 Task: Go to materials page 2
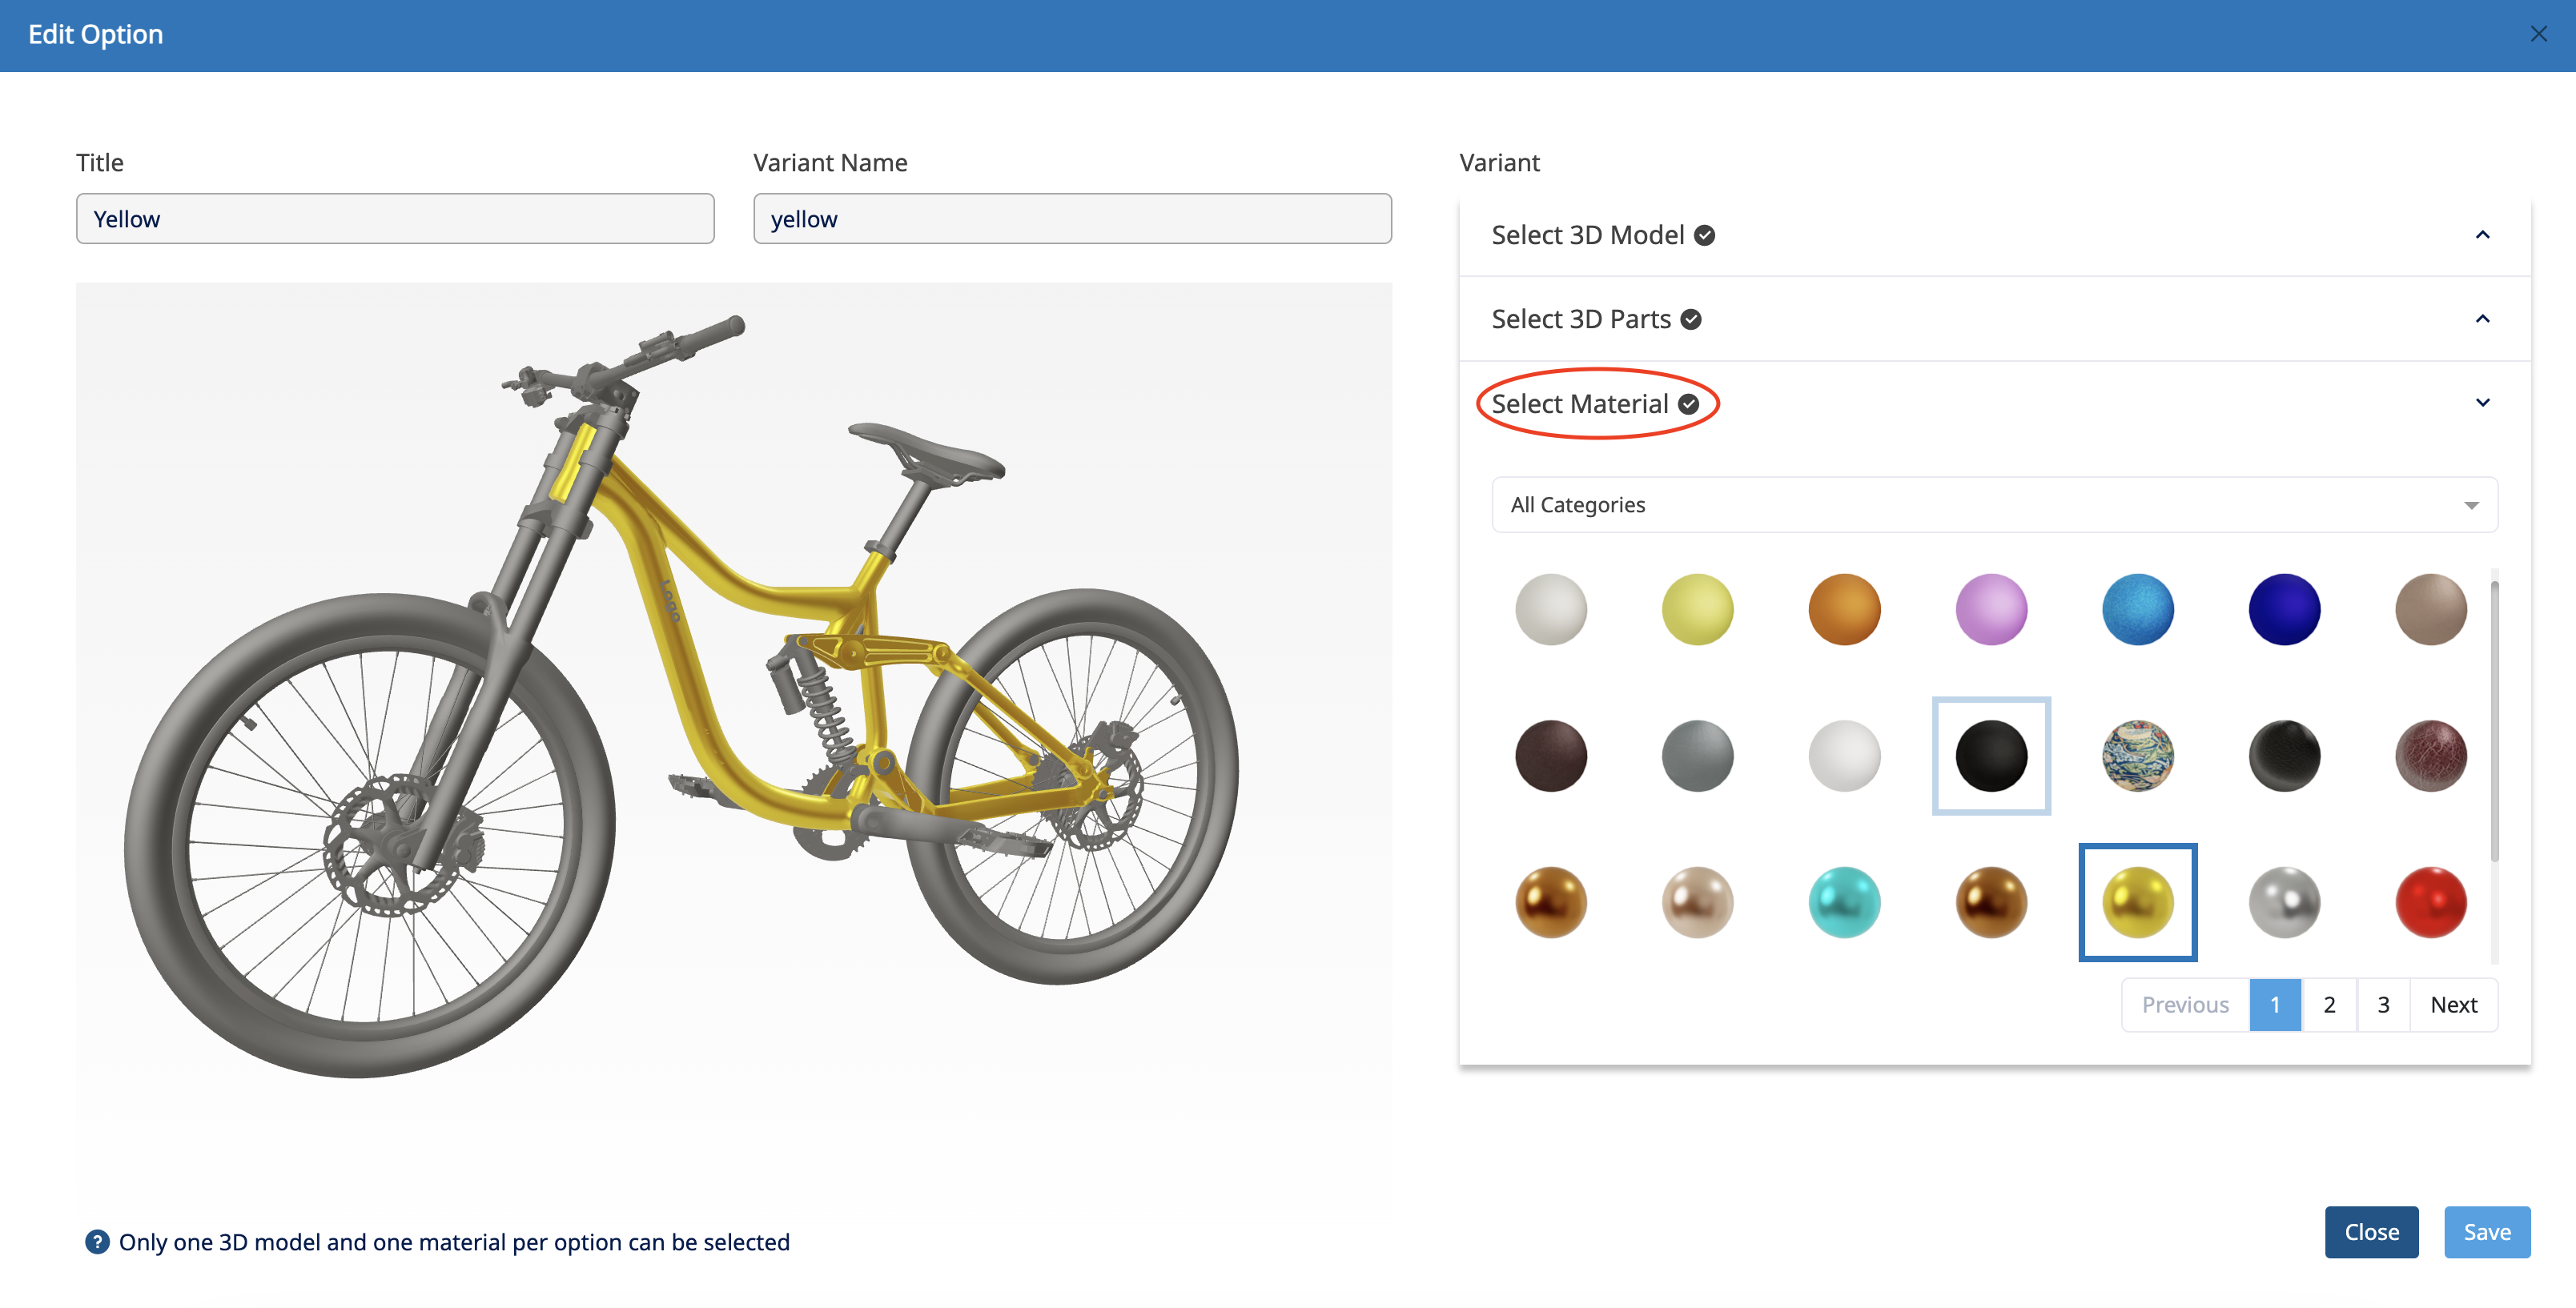pyautogui.click(x=2329, y=1004)
